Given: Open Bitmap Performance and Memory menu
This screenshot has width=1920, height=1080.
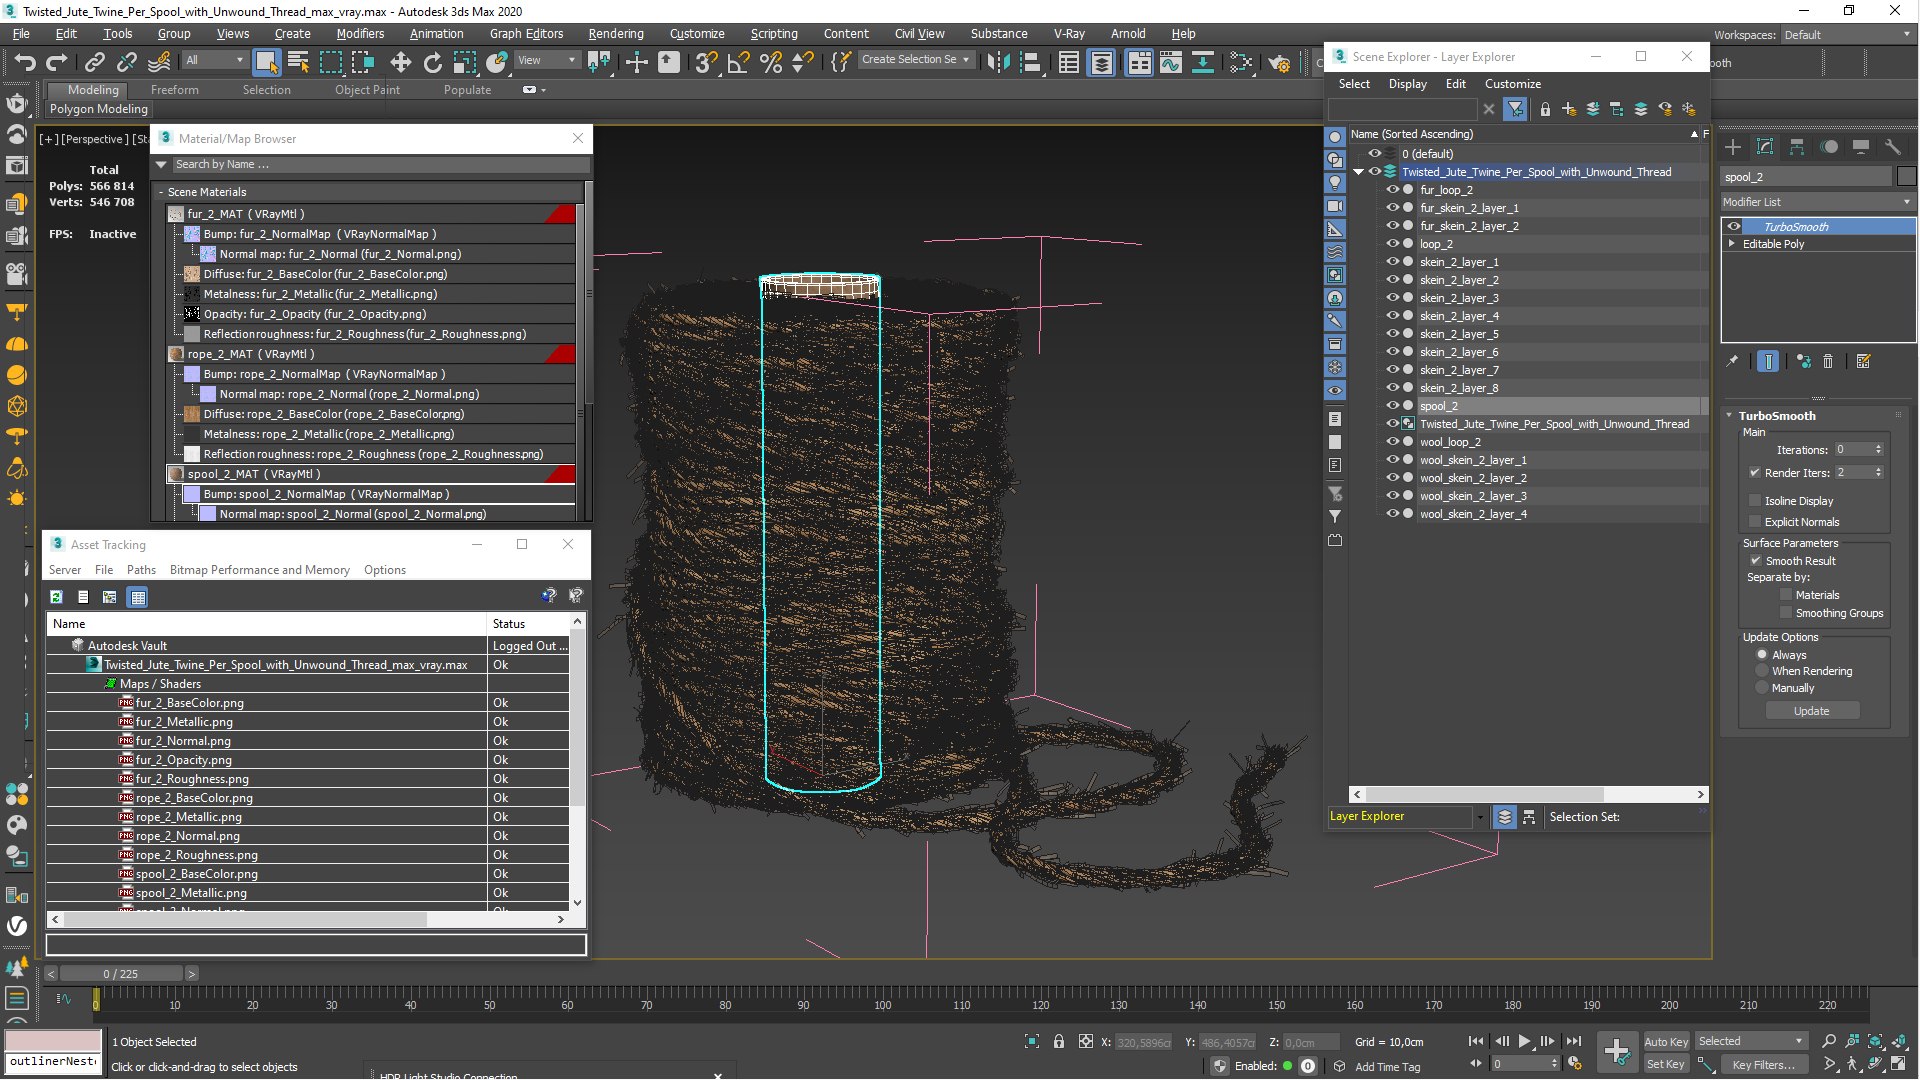Looking at the screenshot, I should (x=259, y=570).
